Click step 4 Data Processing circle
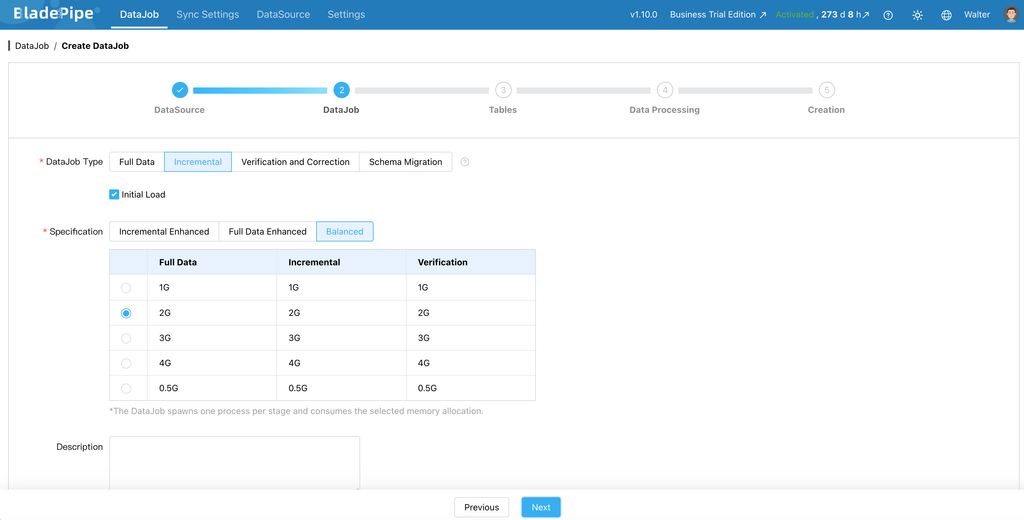Image resolution: width=1024 pixels, height=520 pixels. click(x=665, y=90)
